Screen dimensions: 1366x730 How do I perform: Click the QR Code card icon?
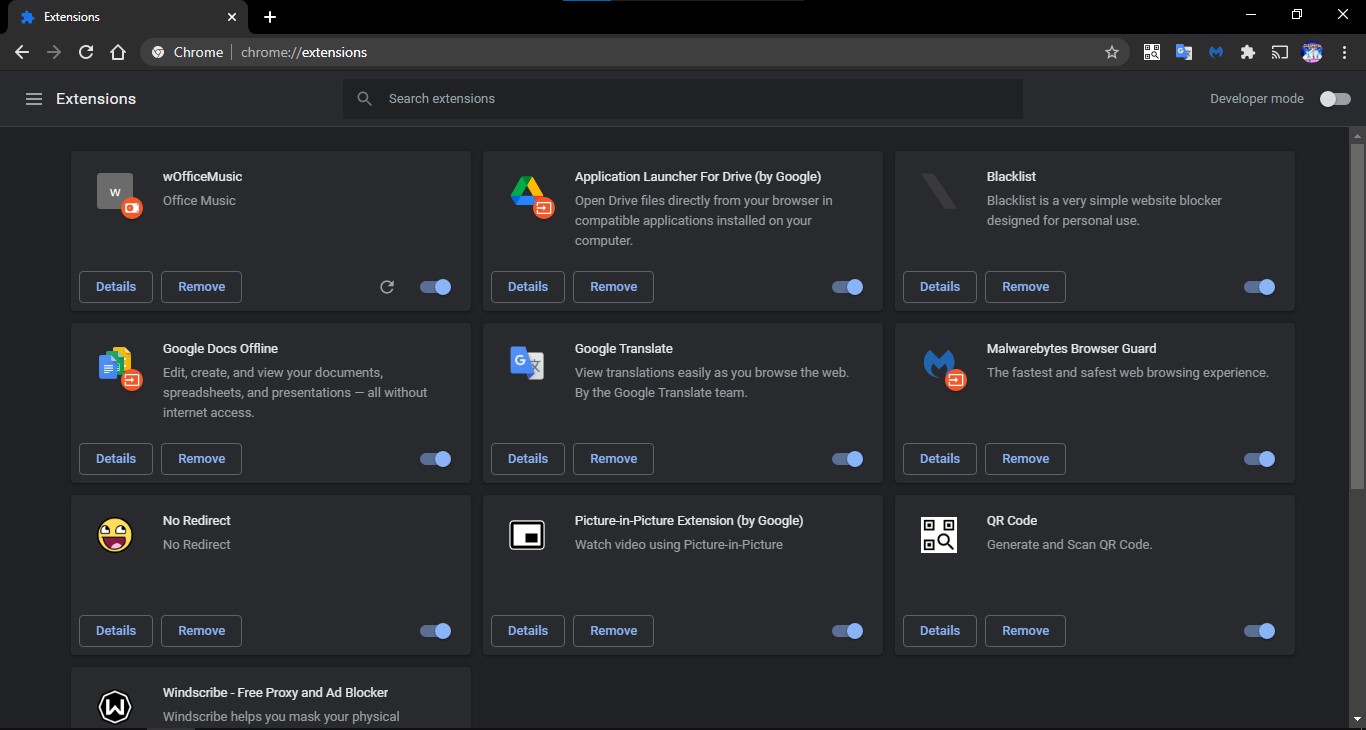(x=939, y=535)
